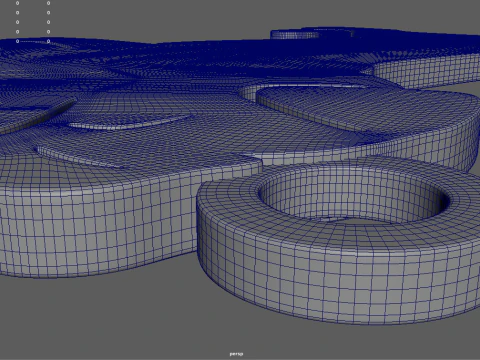The image size is (480, 360).
Task: Click the bottom-left HUD zero over blue wireframe
Action: click(x=17, y=41)
